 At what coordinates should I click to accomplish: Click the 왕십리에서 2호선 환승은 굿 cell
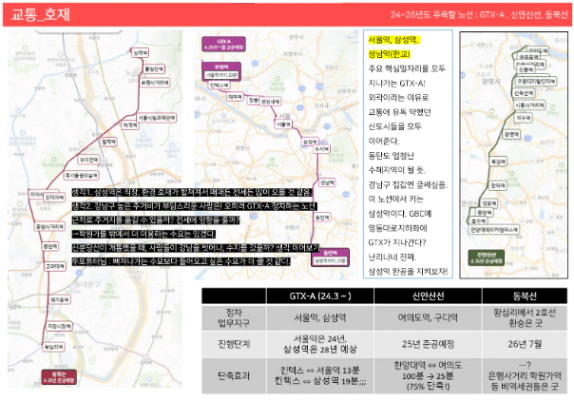(x=525, y=318)
